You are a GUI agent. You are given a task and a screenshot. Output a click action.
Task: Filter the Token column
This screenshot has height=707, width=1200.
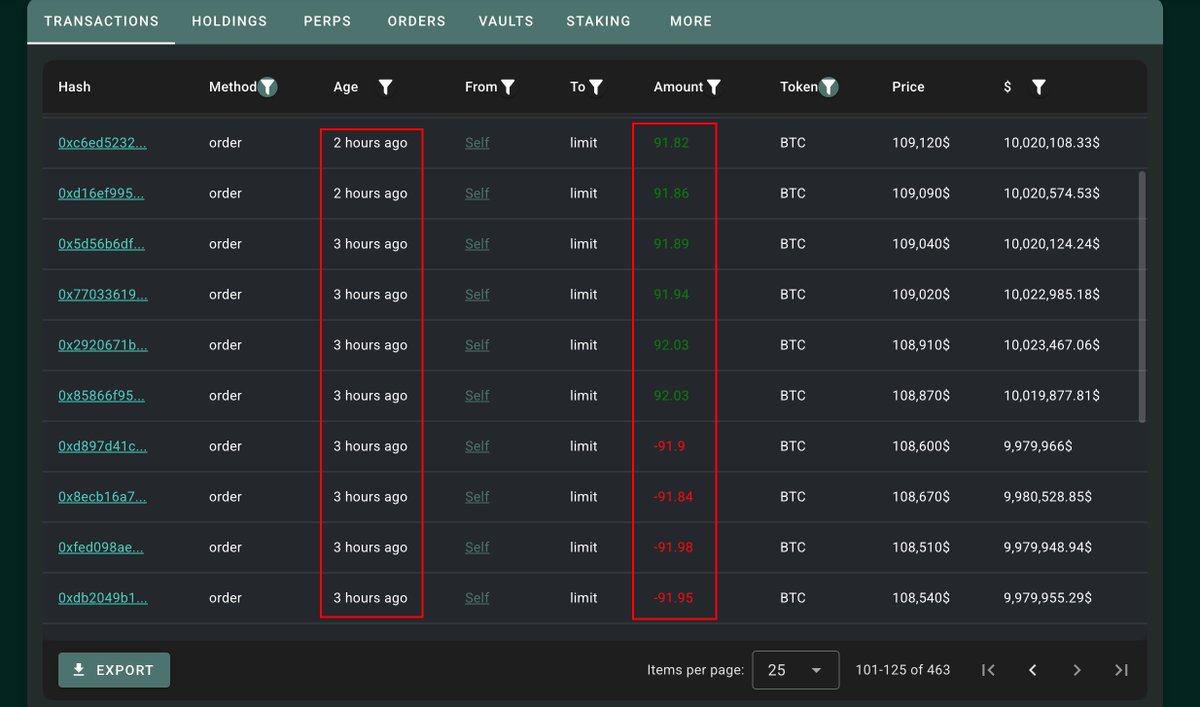tap(828, 87)
